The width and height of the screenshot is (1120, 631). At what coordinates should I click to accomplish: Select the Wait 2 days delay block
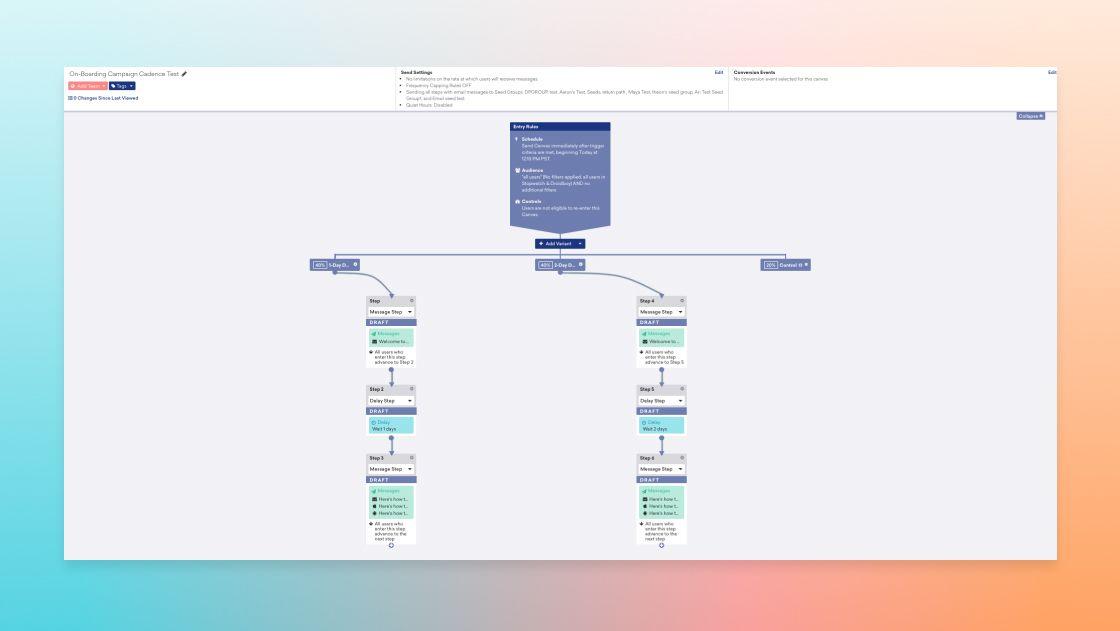tap(661, 426)
